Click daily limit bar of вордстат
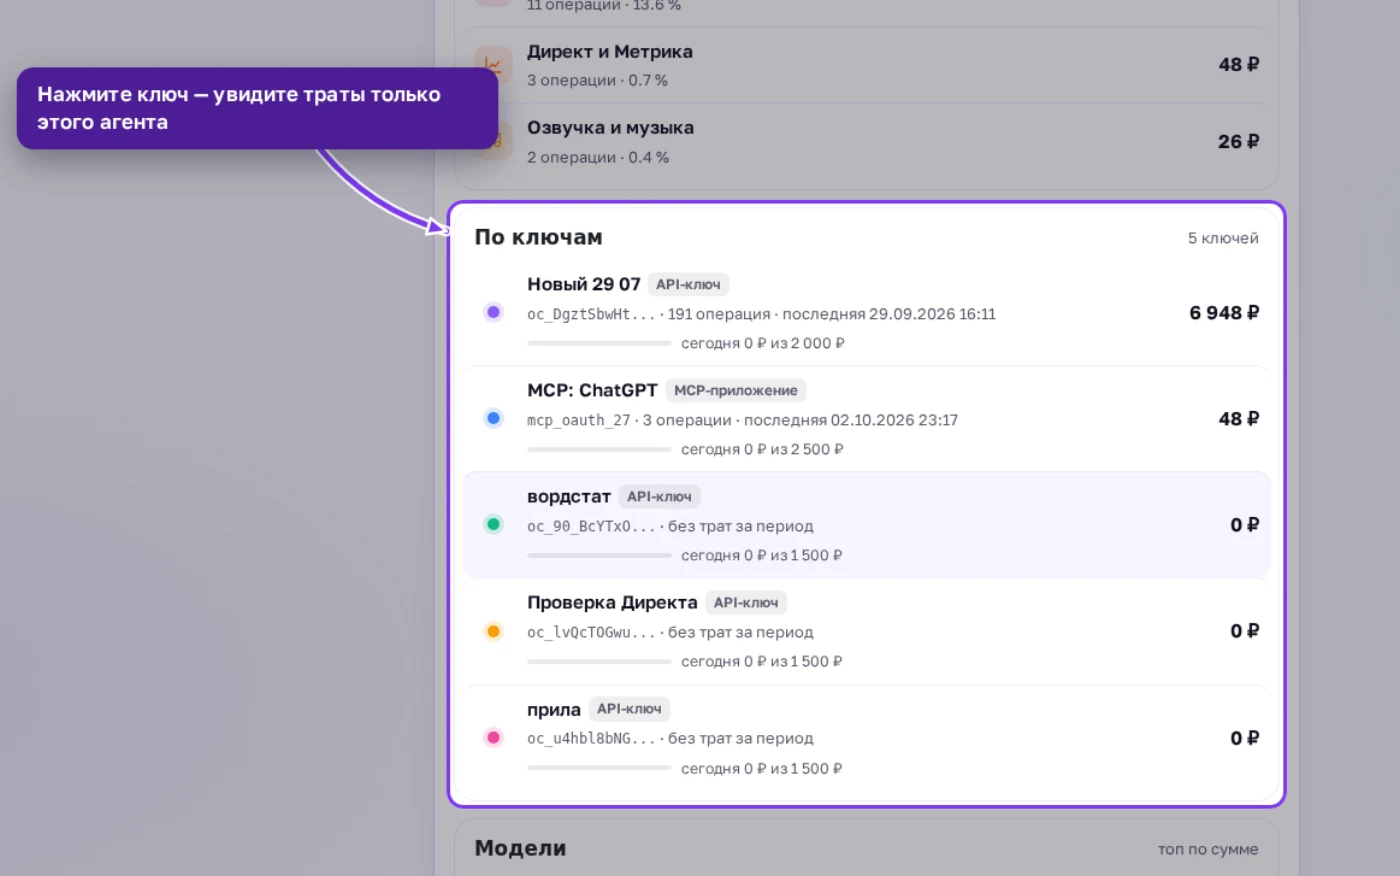1400x876 pixels. 599,555
